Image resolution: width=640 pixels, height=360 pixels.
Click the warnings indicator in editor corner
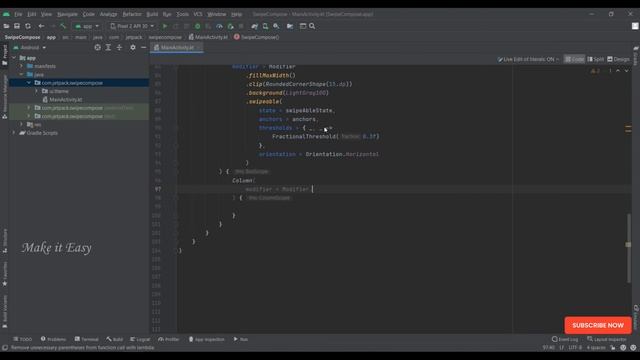(x=596, y=71)
